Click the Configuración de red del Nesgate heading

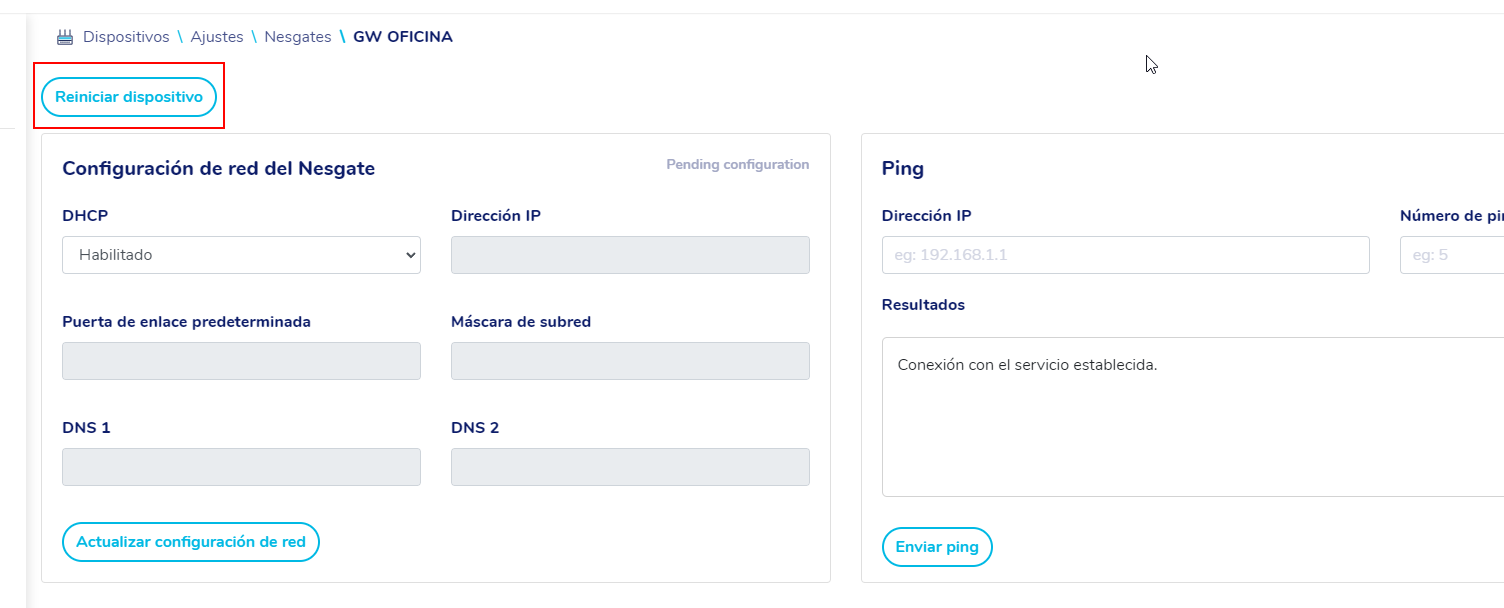[218, 169]
